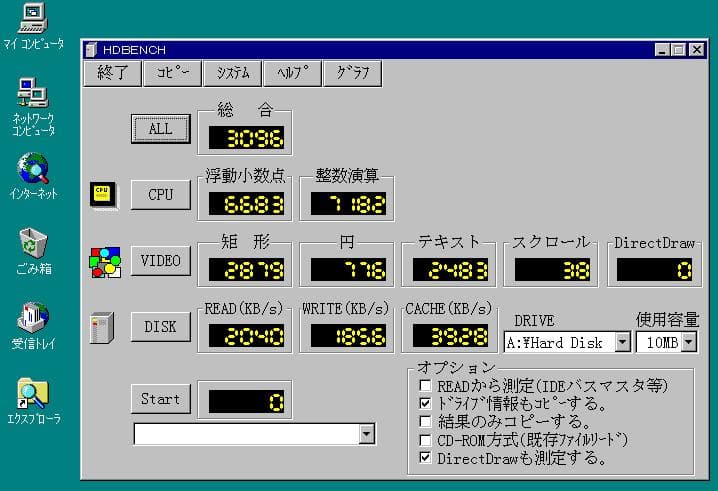Open the ヘルプ (Help) button

(293, 73)
